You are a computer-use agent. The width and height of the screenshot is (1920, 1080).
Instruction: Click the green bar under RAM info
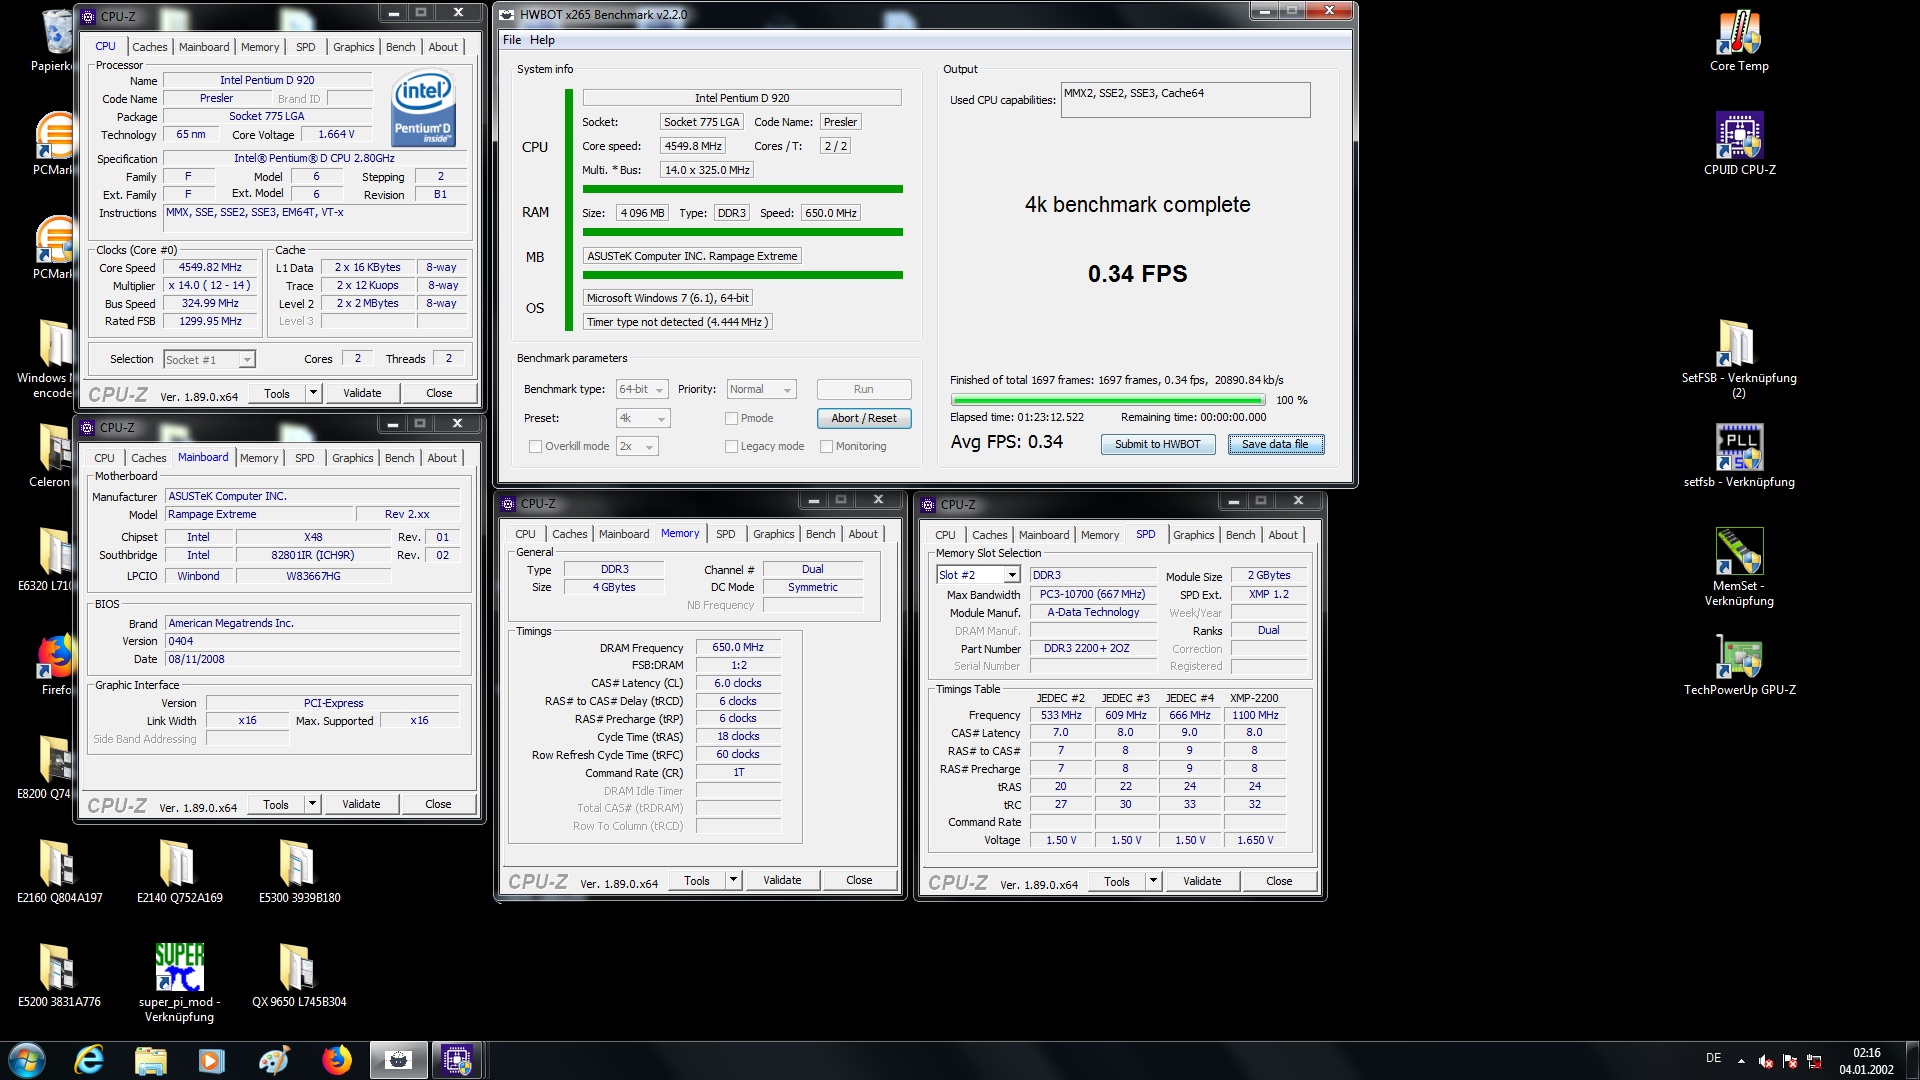coord(742,232)
